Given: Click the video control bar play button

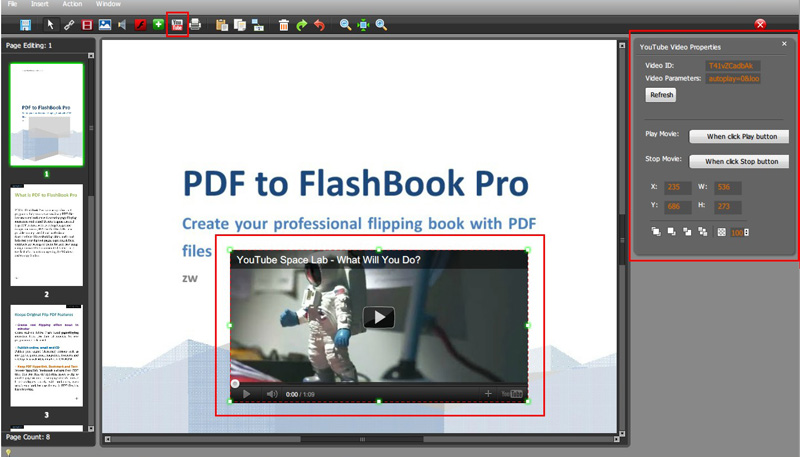Looking at the screenshot, I should tap(246, 394).
